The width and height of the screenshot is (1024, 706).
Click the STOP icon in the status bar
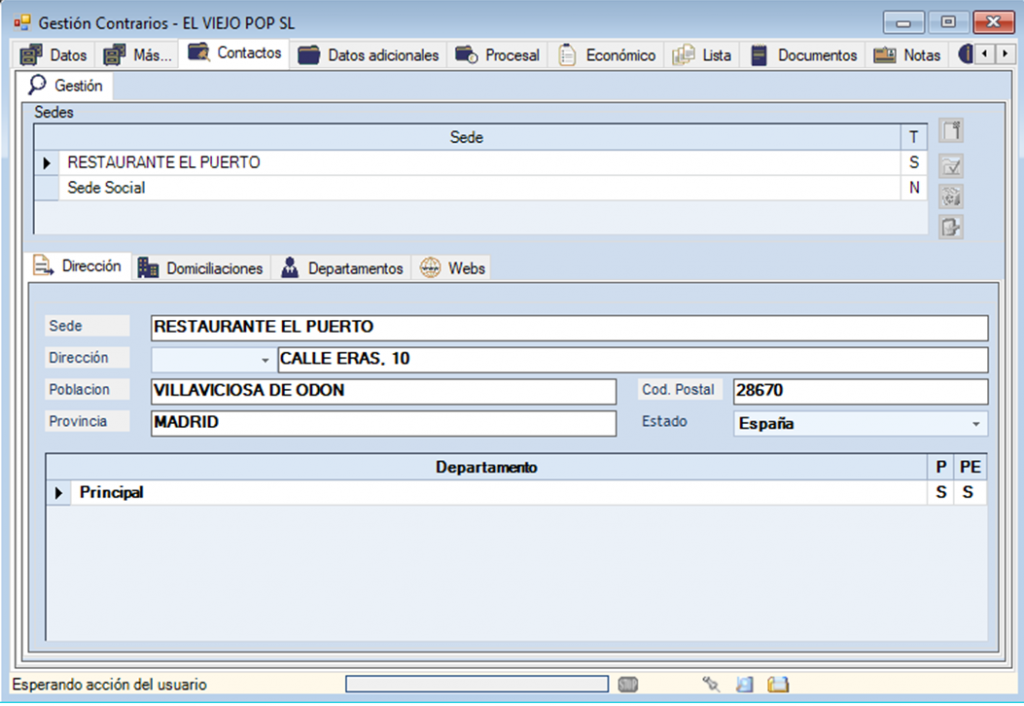[x=628, y=685]
